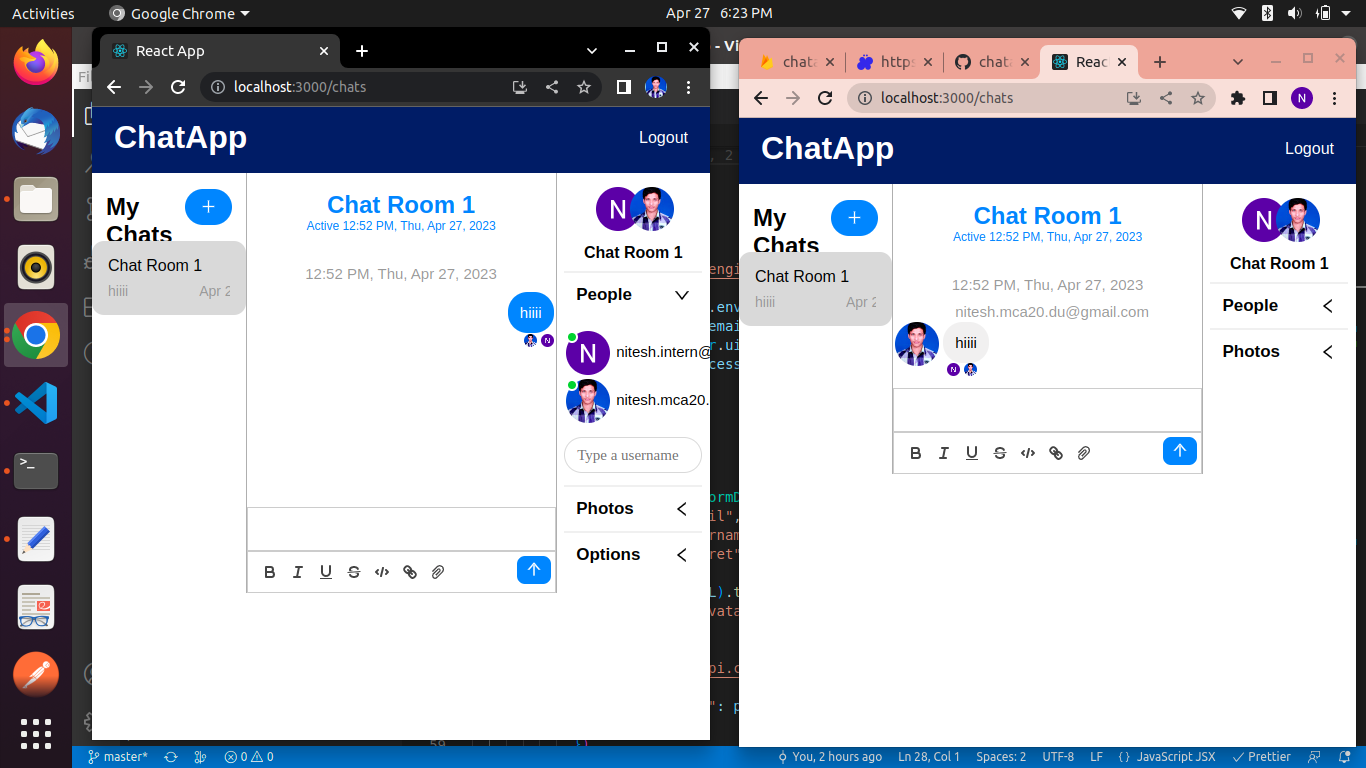Open Chat Room 1 in left window list
Viewport: 1366px width, 768px height.
169,278
